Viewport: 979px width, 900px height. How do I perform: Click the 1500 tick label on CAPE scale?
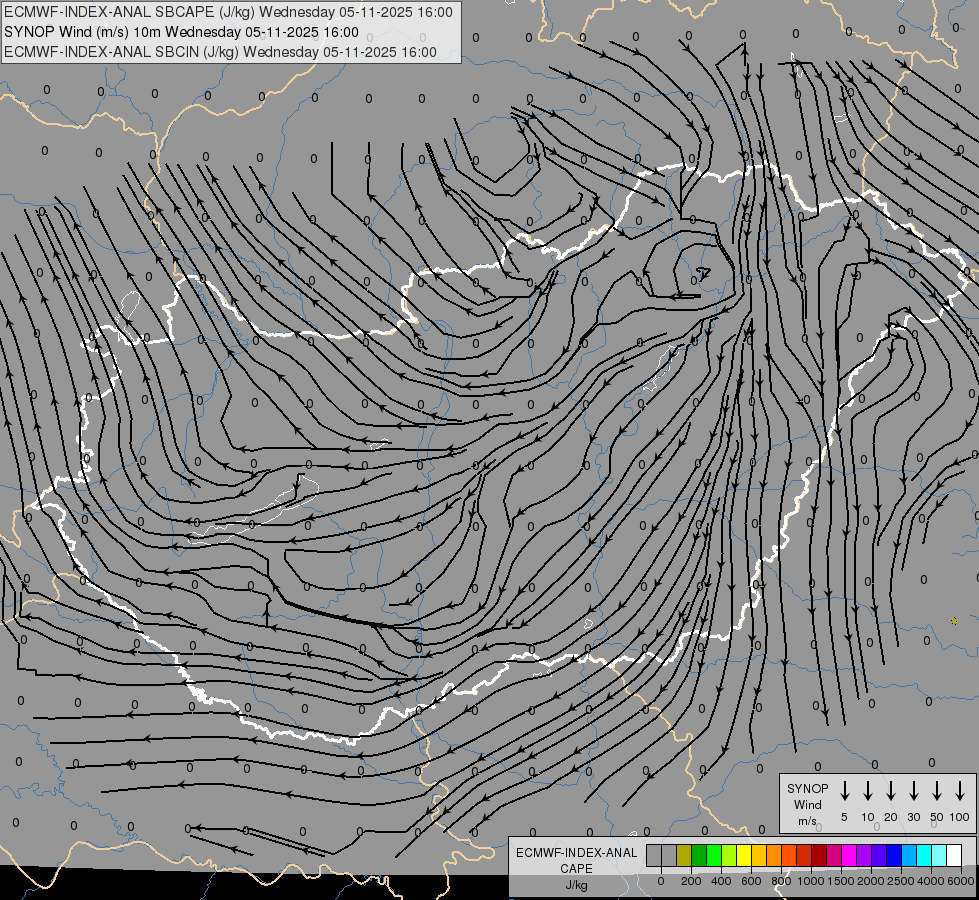pos(841,881)
